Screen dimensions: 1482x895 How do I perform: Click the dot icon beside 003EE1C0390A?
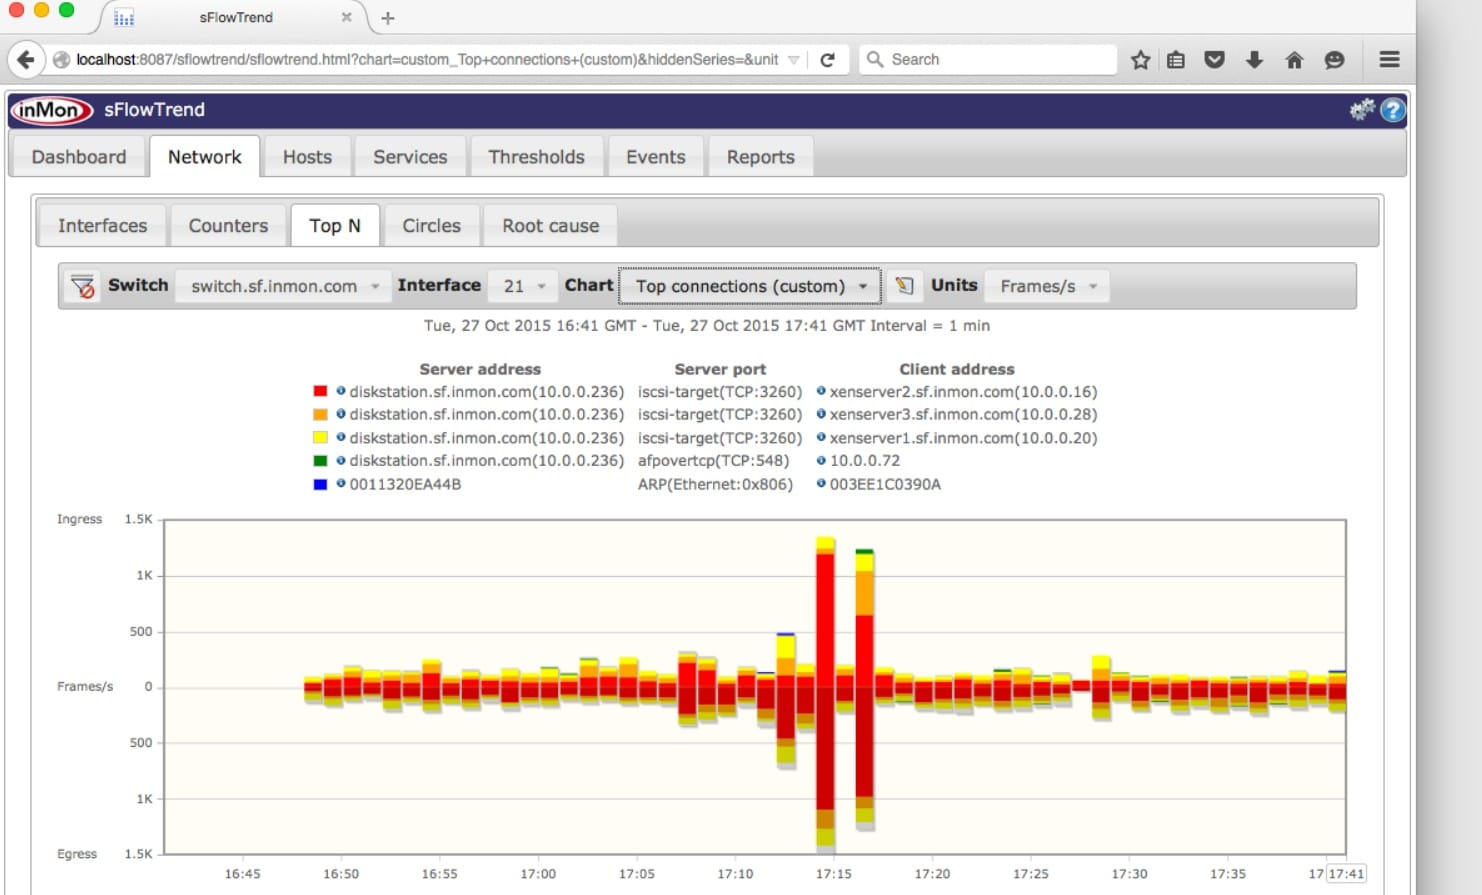pyautogui.click(x=821, y=484)
